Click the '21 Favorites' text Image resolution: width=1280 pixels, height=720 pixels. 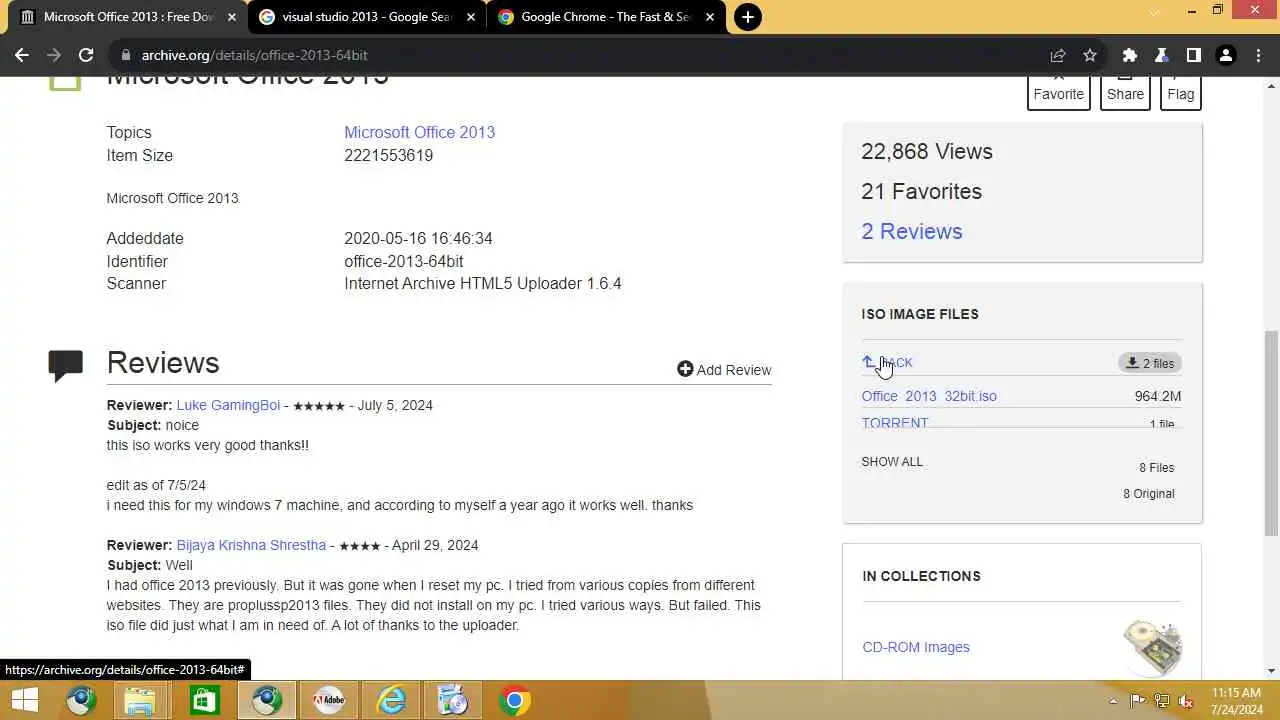tap(921, 191)
